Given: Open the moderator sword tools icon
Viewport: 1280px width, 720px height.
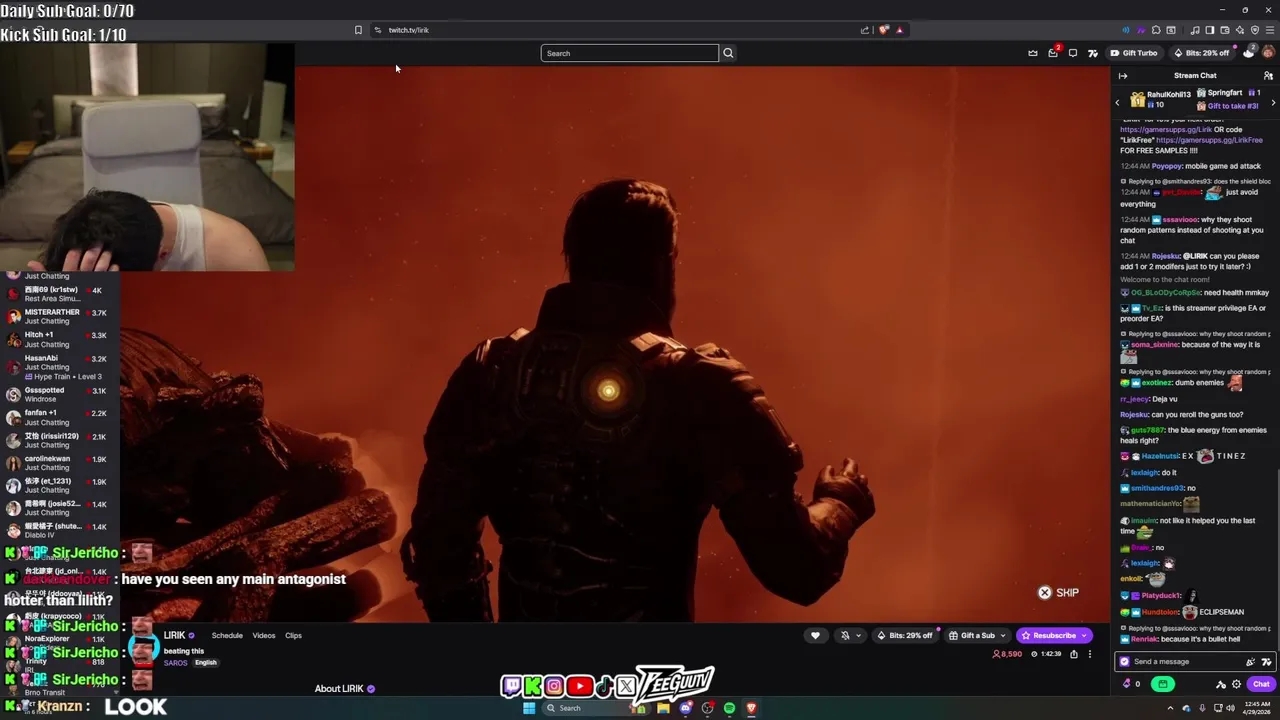Looking at the screenshot, I should (x=1221, y=684).
